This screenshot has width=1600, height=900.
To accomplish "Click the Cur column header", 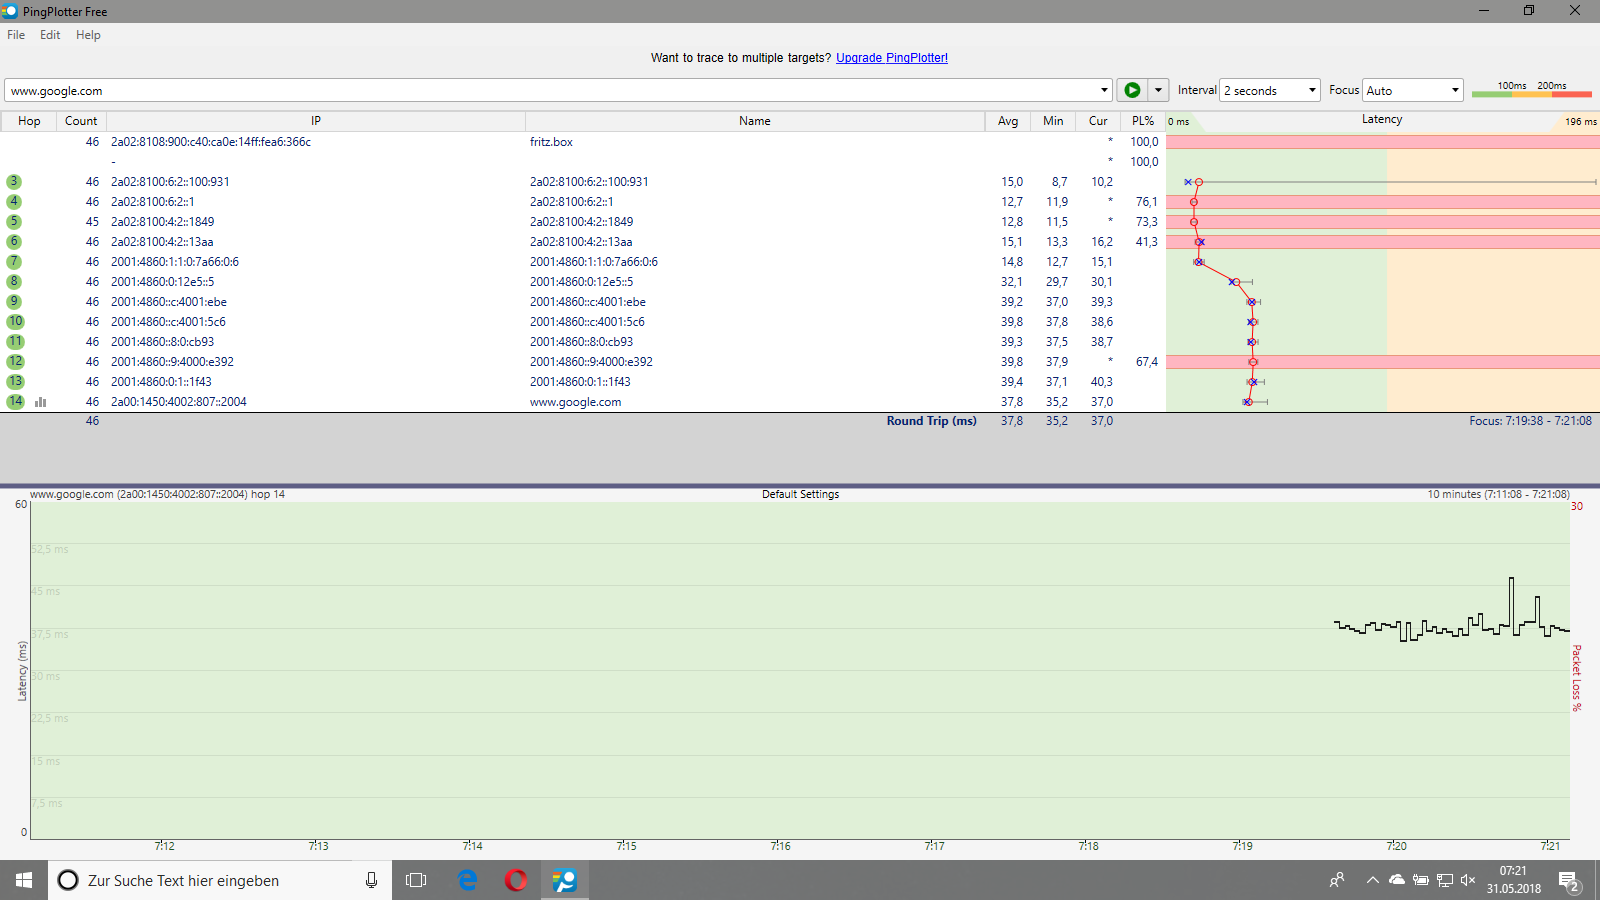I will [x=1098, y=121].
